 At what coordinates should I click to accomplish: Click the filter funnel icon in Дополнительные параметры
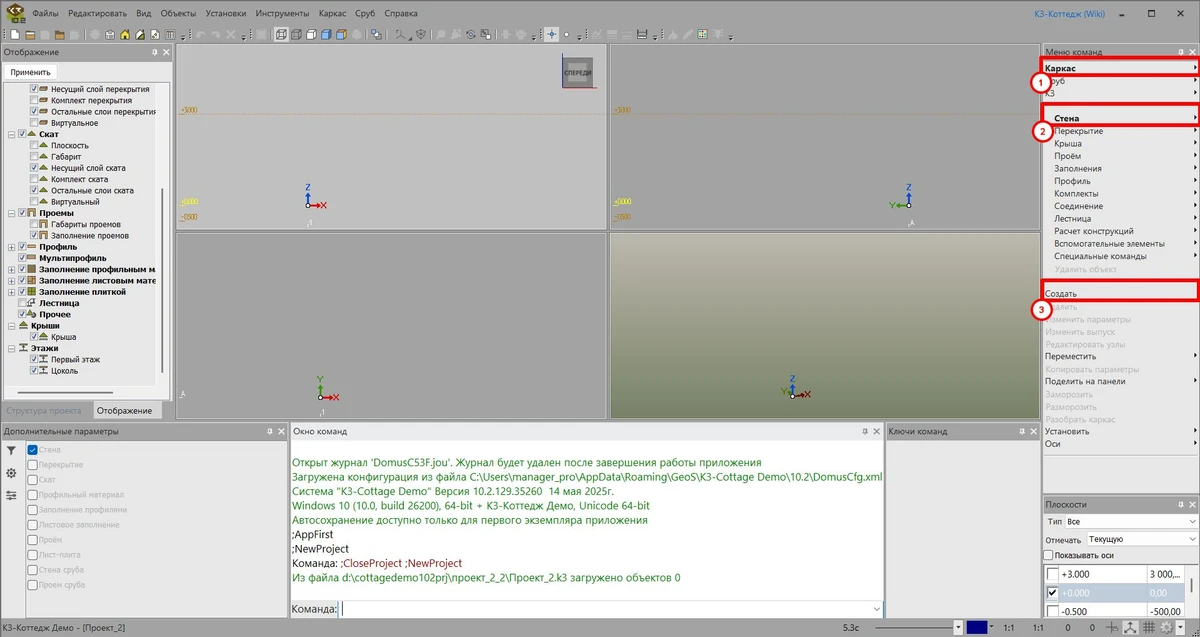pos(11,451)
